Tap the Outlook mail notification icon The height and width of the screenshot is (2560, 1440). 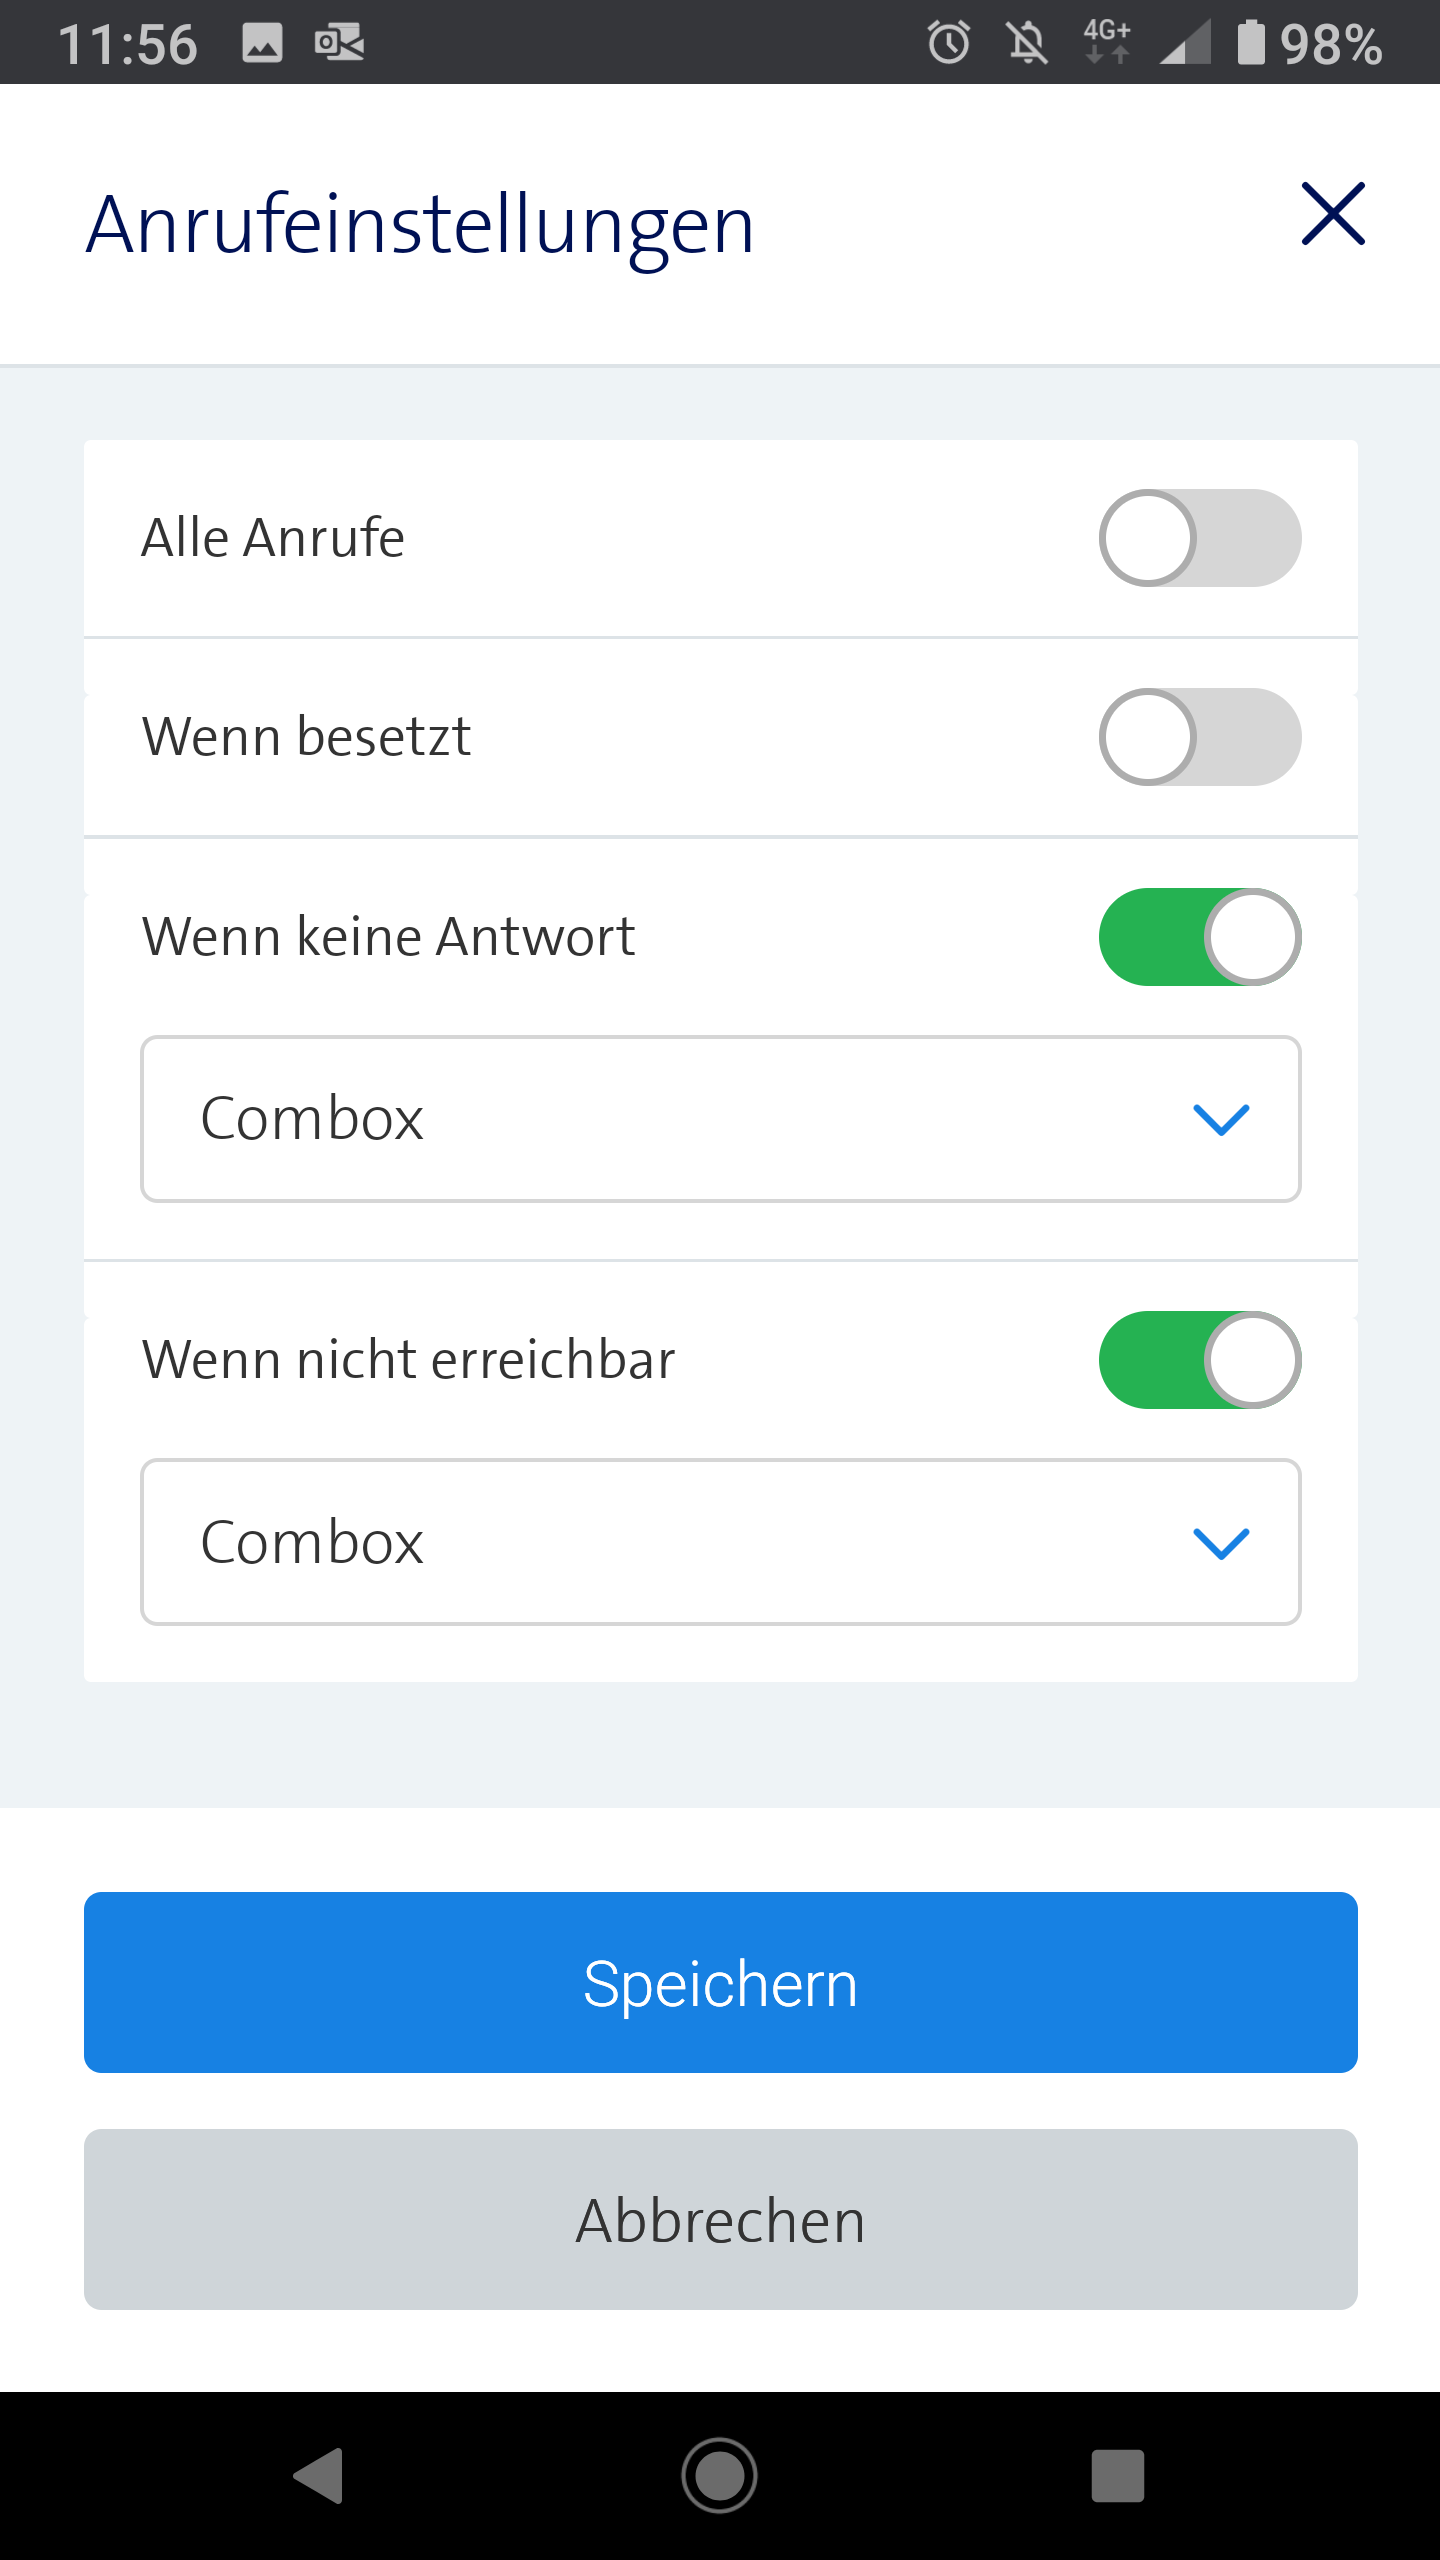339,43
